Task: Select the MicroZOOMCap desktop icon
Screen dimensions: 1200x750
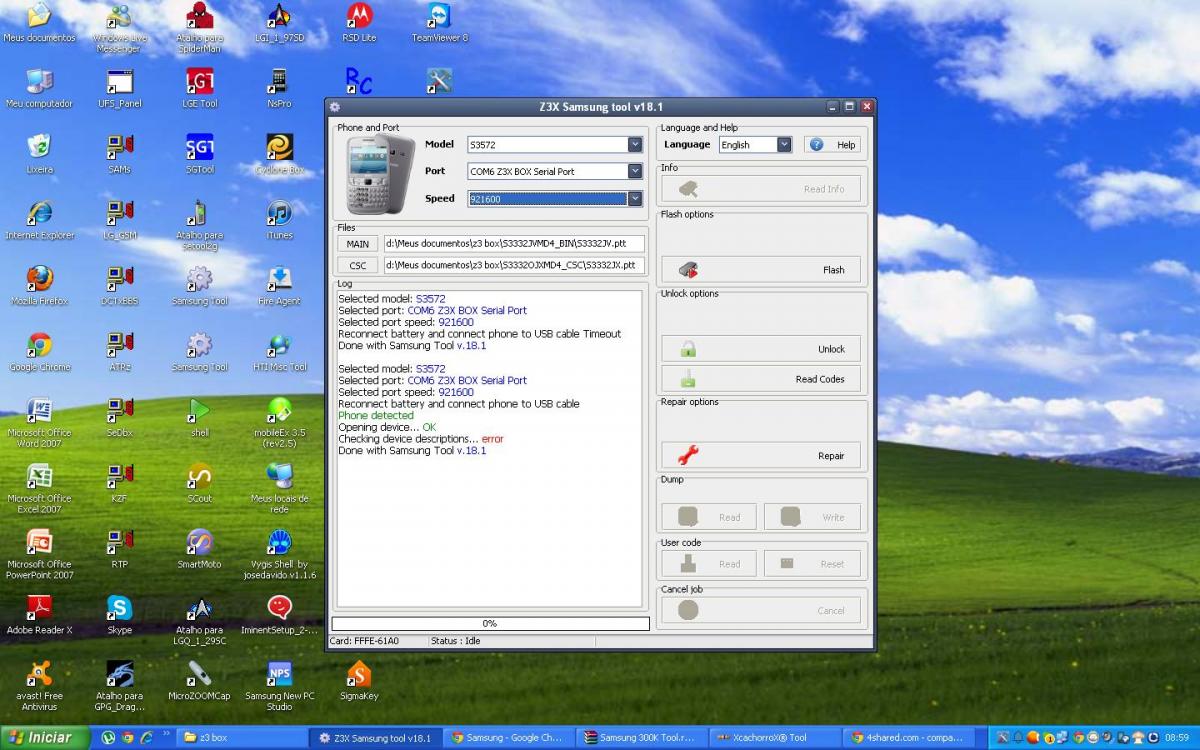Action: (199, 680)
